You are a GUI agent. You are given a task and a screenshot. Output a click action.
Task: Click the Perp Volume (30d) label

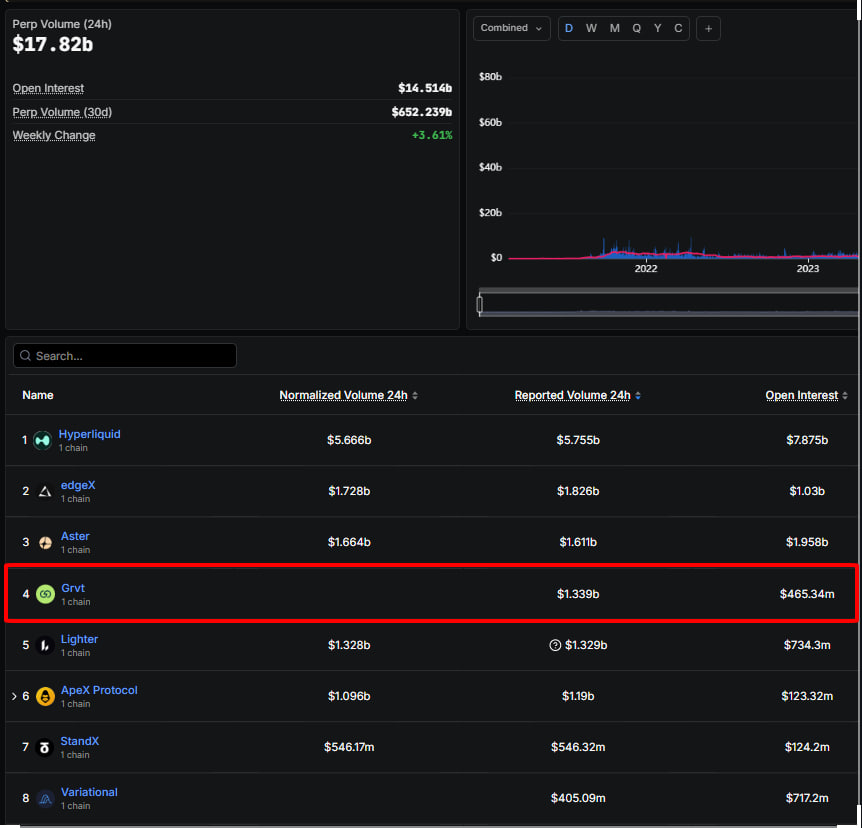[62, 113]
